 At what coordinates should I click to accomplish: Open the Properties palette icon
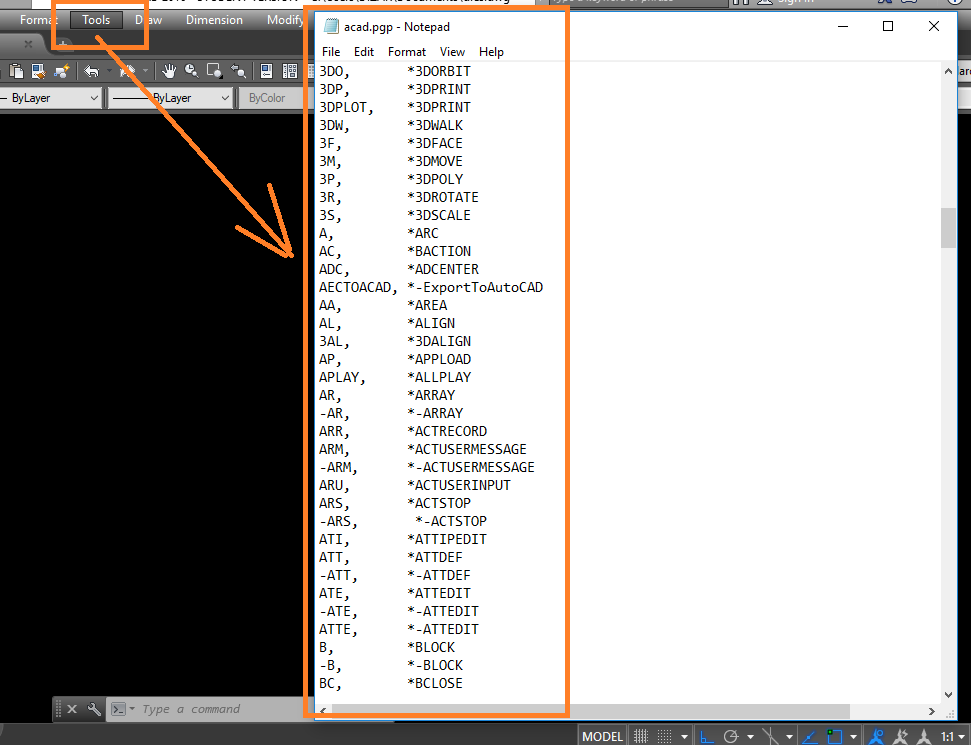click(265, 73)
